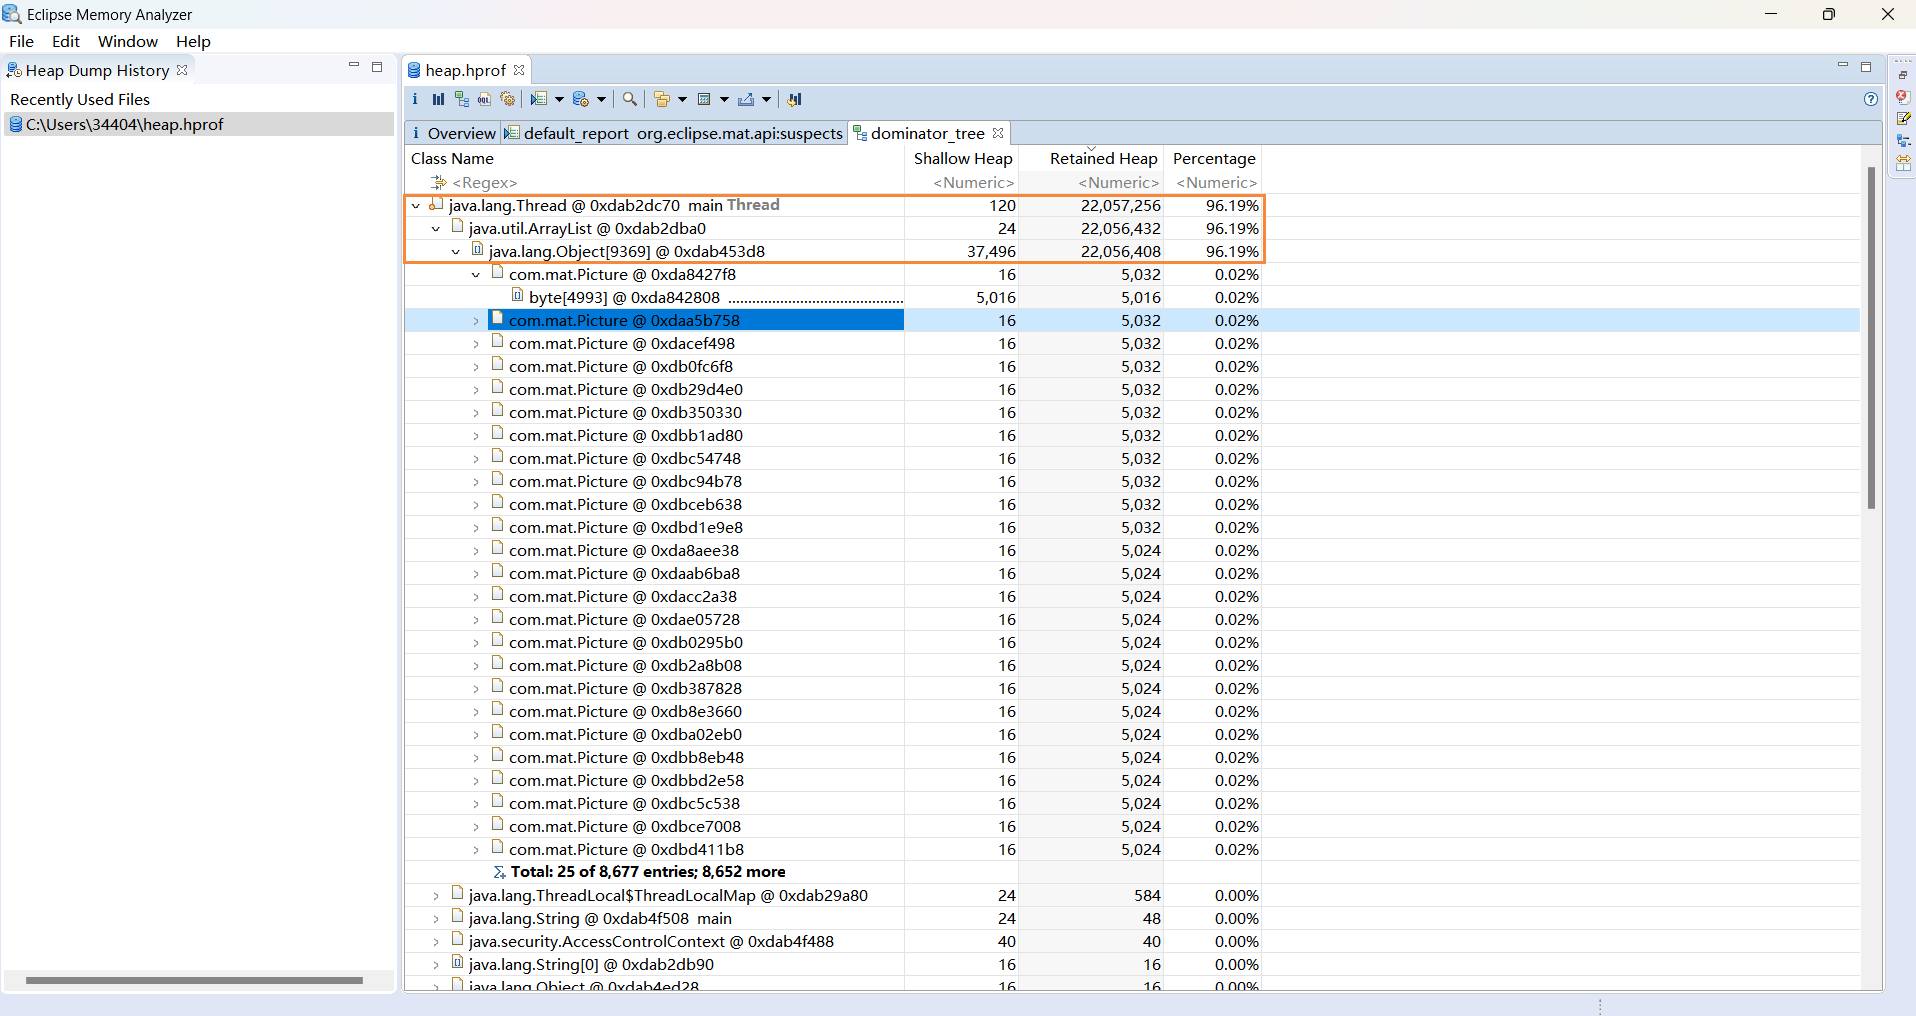The image size is (1916, 1016).
Task: Open the histogram toolbar icon
Action: click(x=438, y=99)
